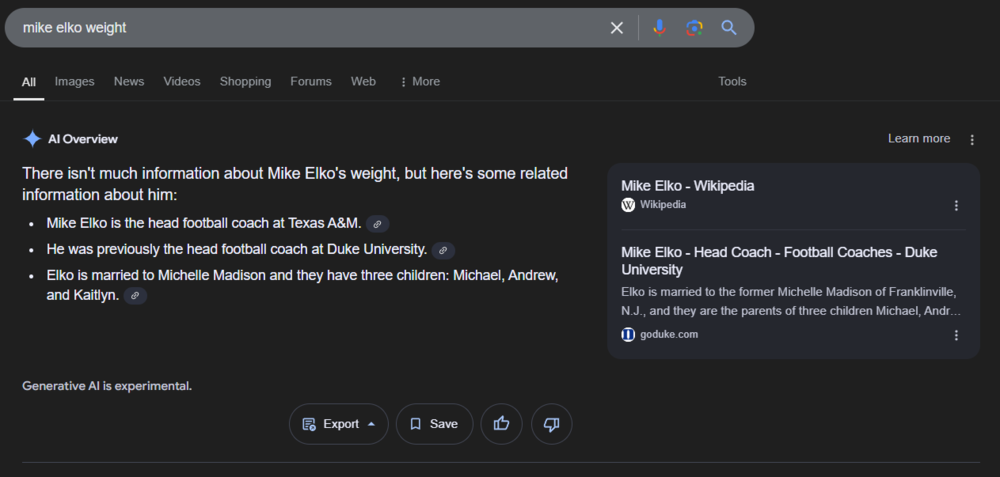Click the Learn more link

(x=919, y=139)
